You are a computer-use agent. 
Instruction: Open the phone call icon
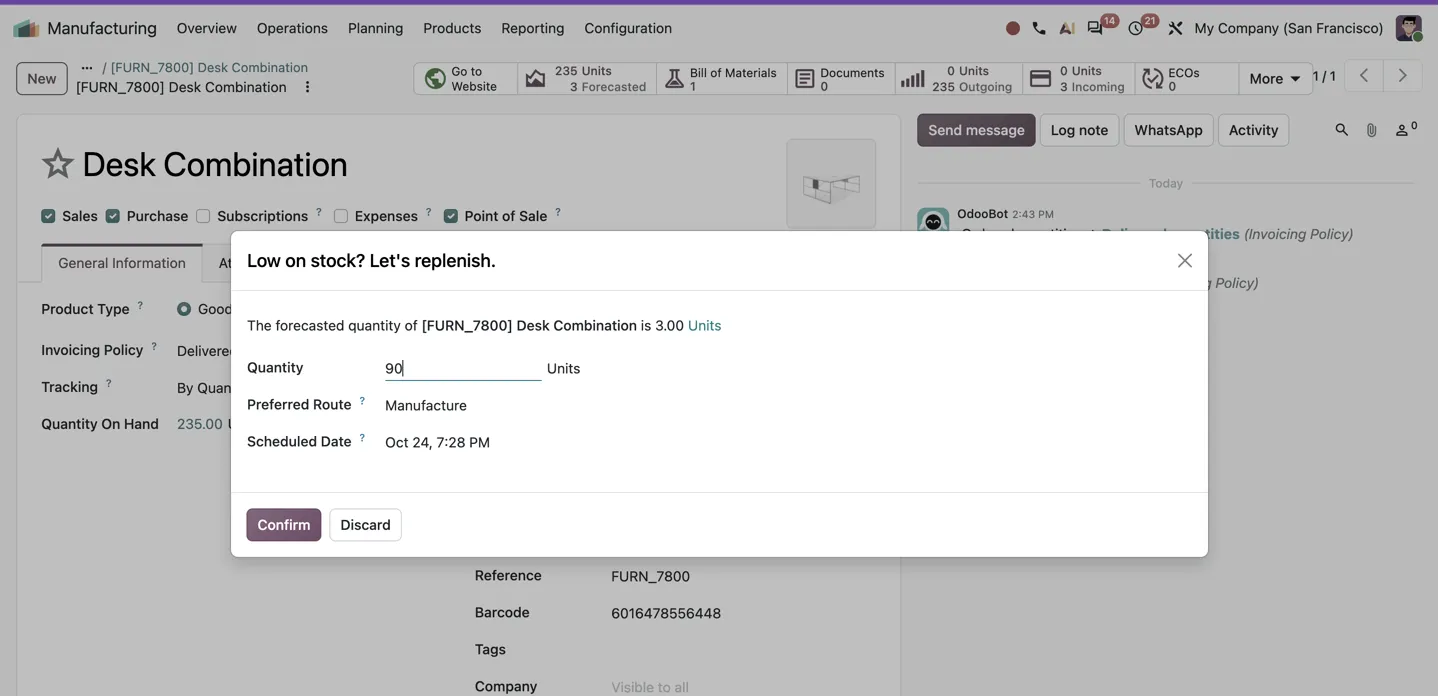point(1039,28)
